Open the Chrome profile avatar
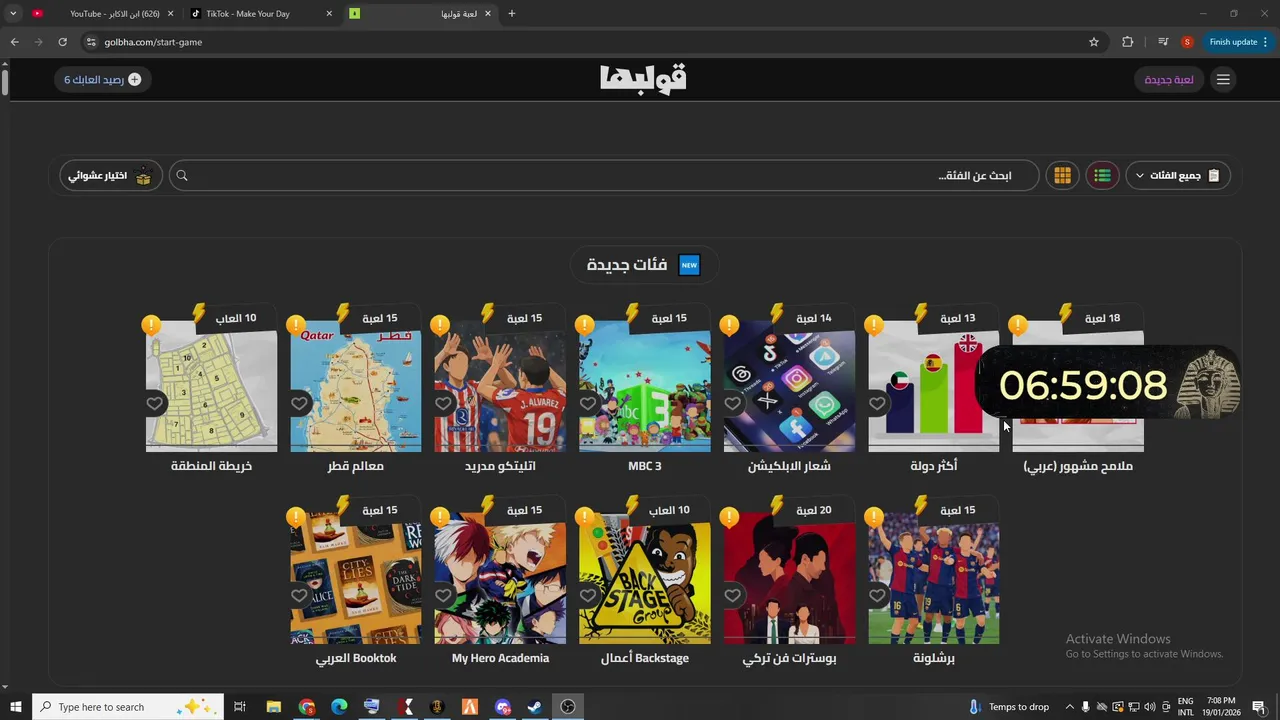The image size is (1280, 720). 1187,42
